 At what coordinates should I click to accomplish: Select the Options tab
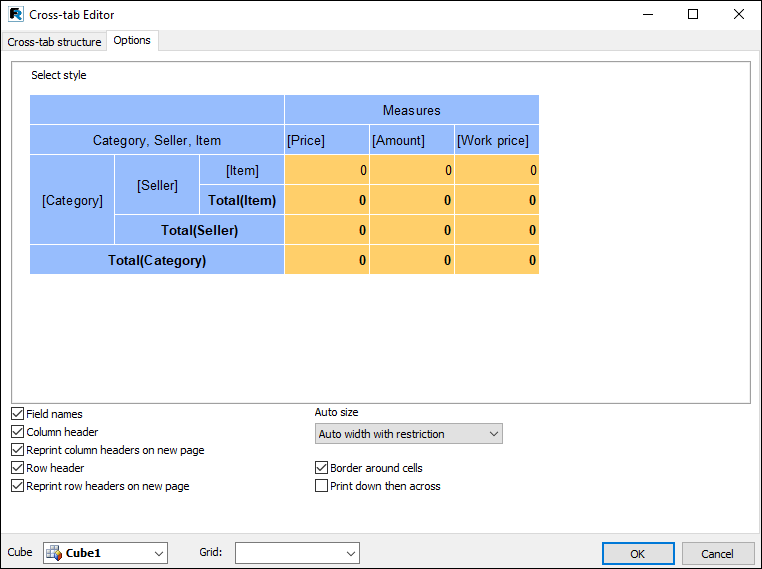coord(132,41)
